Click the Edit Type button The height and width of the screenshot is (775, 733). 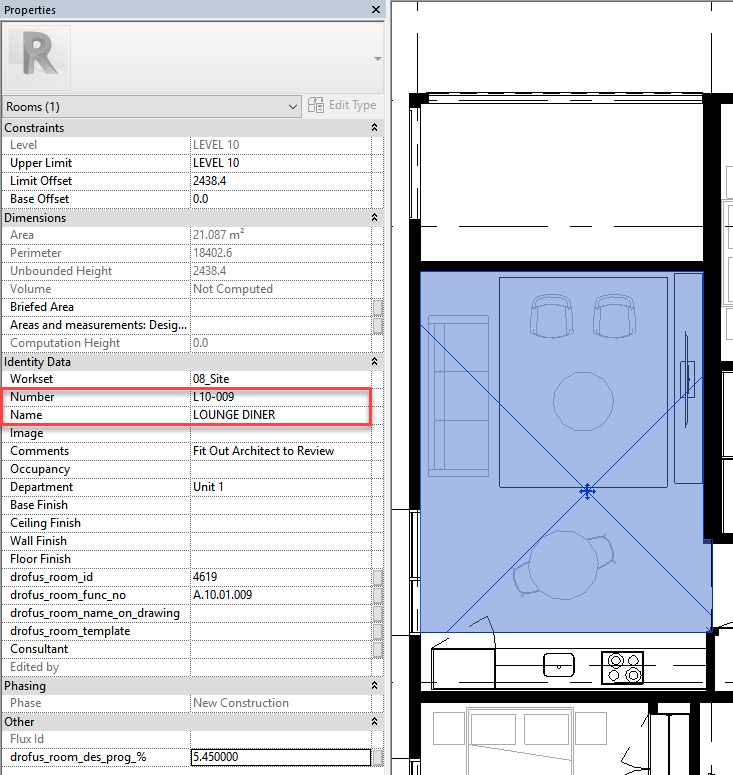(x=342, y=106)
